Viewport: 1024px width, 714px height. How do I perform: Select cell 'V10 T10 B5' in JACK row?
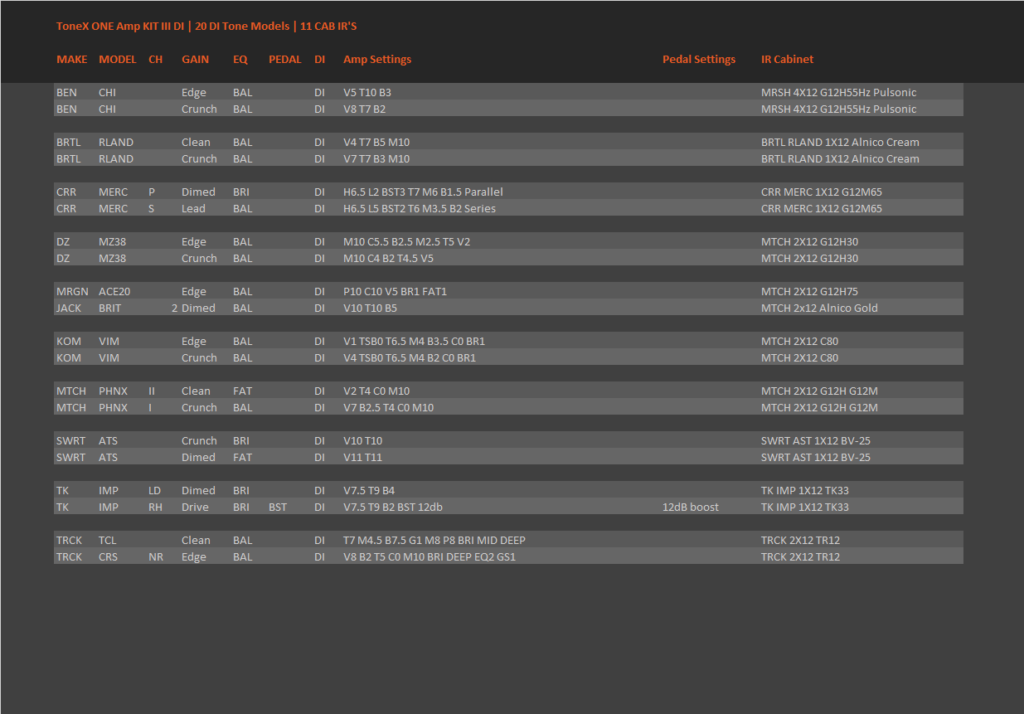[370, 308]
